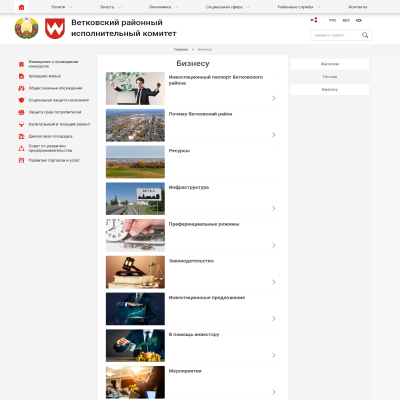Click the red home icon
This screenshot has height=400, width=400.
point(21,7)
